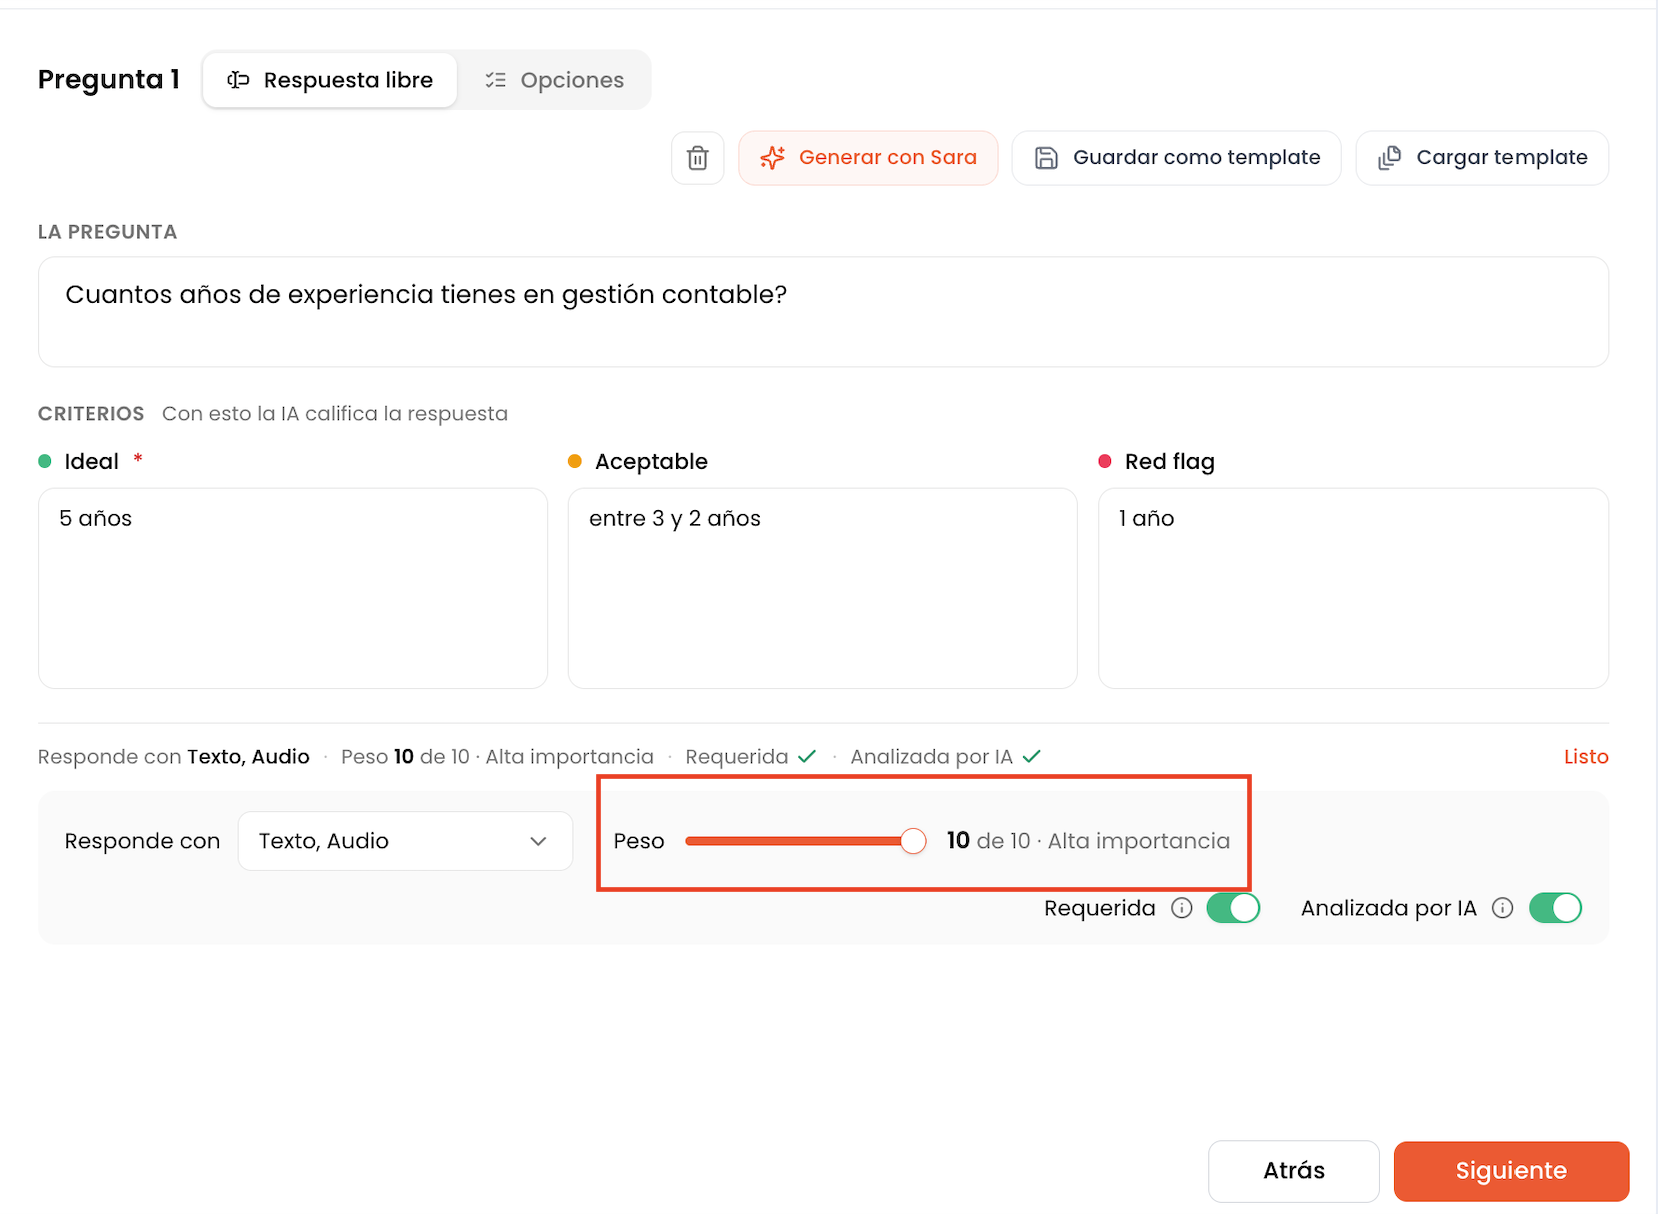Click the CRITERIOS section label
This screenshot has height=1214, width=1658.
pos(91,414)
